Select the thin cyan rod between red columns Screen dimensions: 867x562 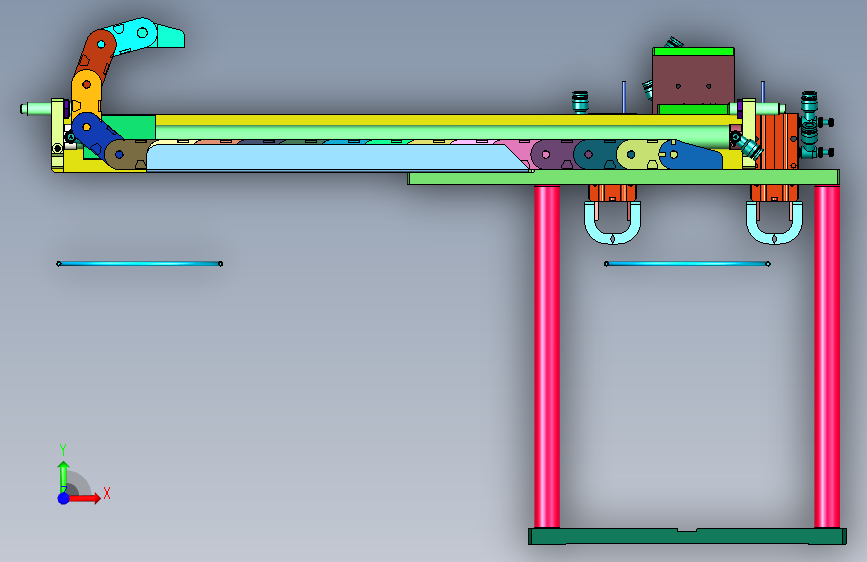pos(687,264)
